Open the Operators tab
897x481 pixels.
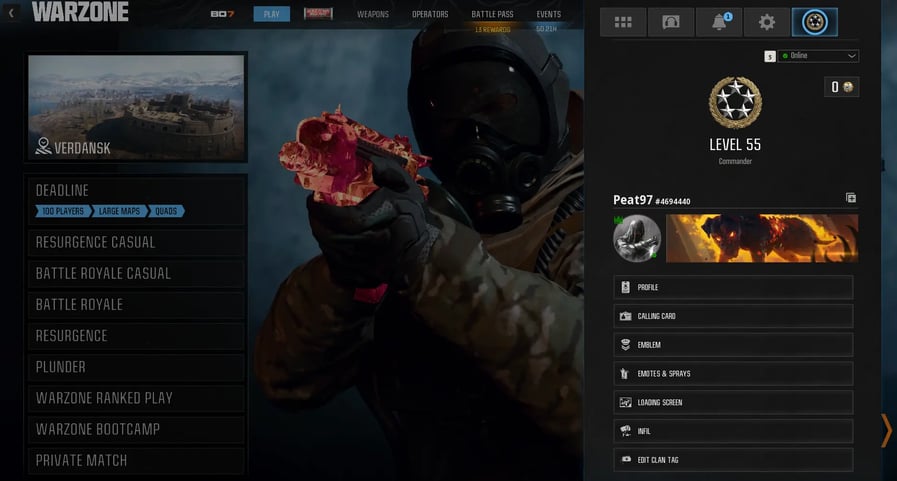[430, 14]
